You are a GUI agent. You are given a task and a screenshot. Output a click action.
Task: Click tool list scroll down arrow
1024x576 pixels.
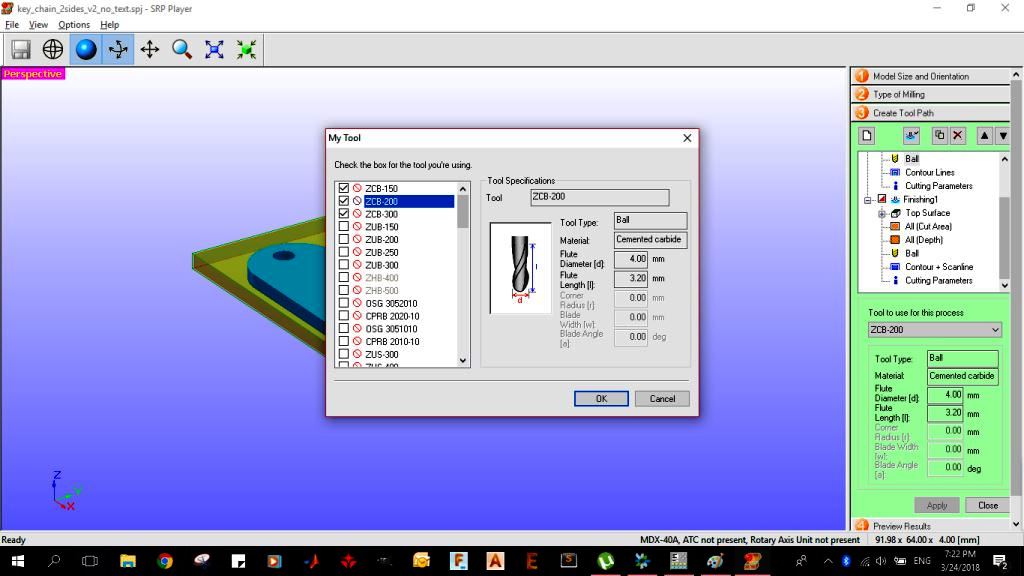coord(463,360)
